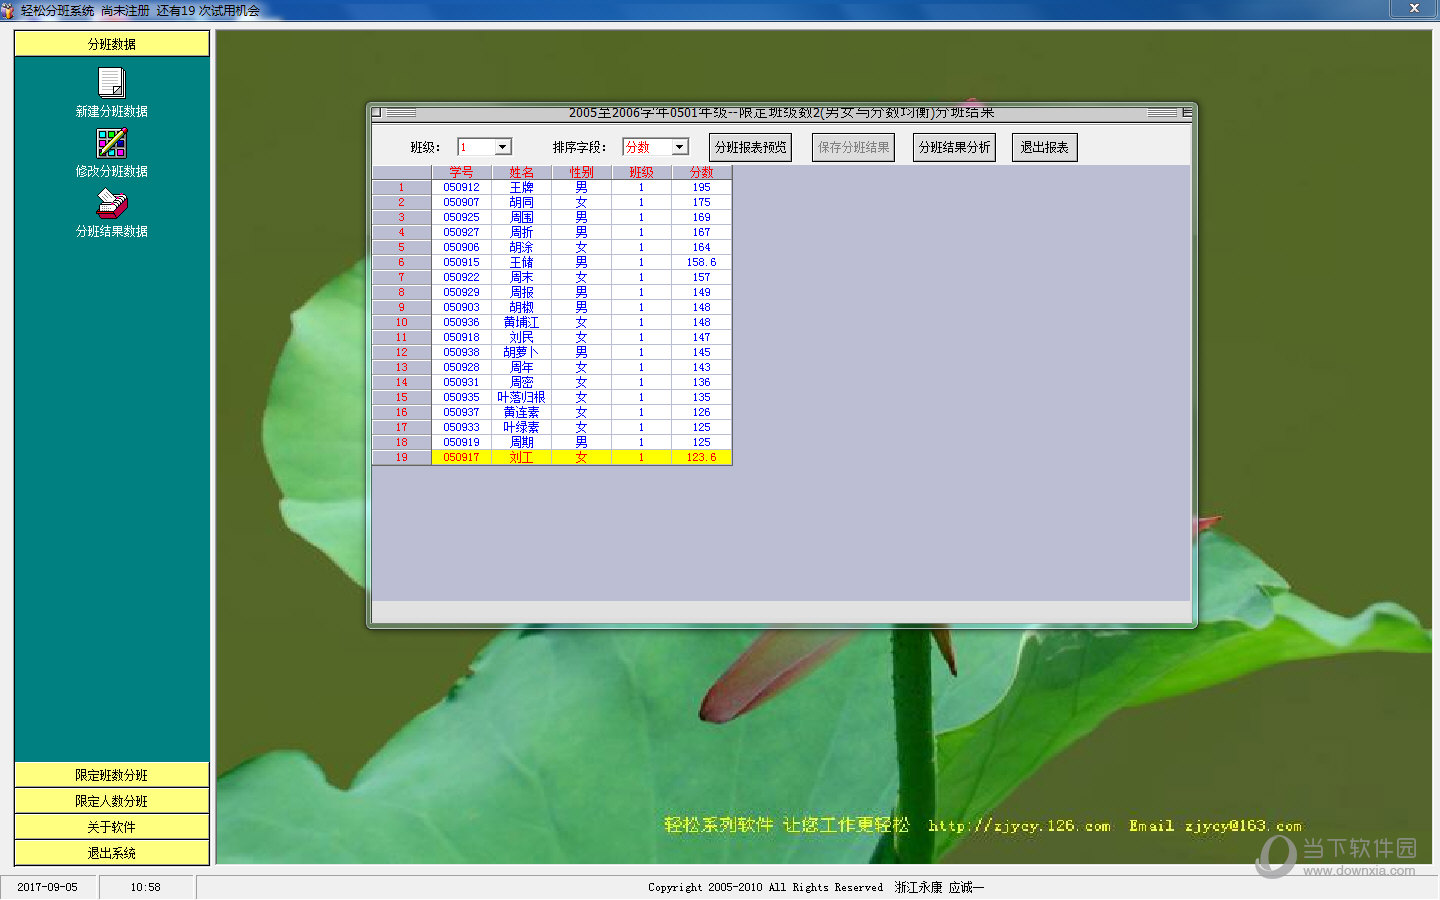Click the 性别 column header
Screen dimensions: 1440x900
[581, 172]
